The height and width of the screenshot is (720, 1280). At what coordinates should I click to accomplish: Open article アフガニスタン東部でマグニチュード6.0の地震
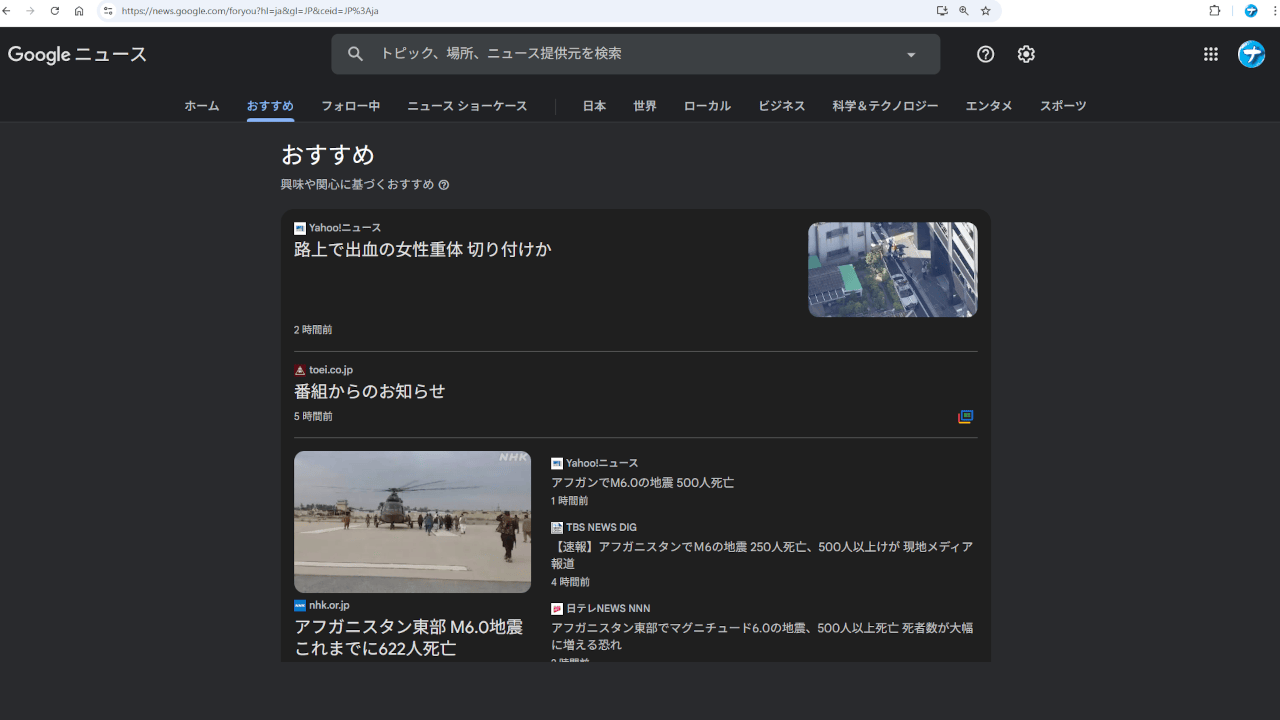pyautogui.click(x=762, y=636)
